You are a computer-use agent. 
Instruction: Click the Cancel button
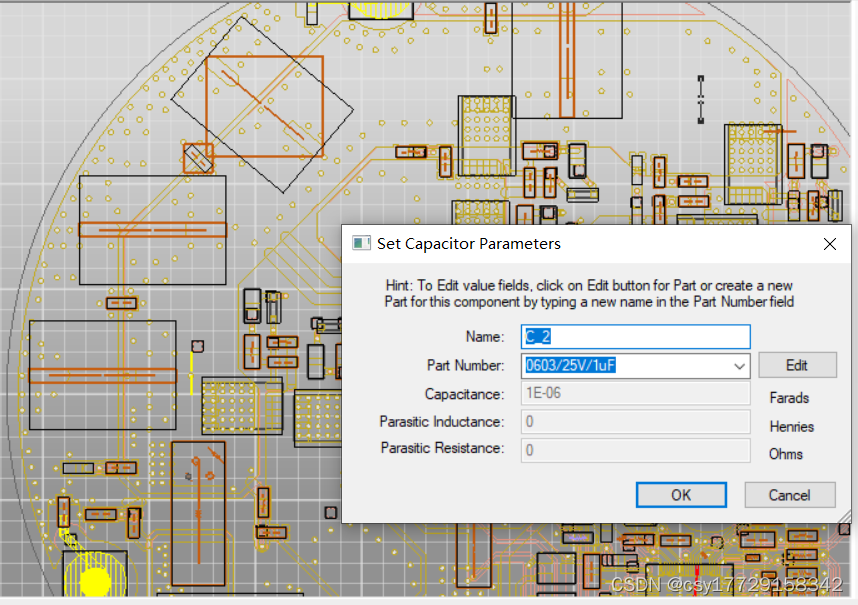click(790, 495)
